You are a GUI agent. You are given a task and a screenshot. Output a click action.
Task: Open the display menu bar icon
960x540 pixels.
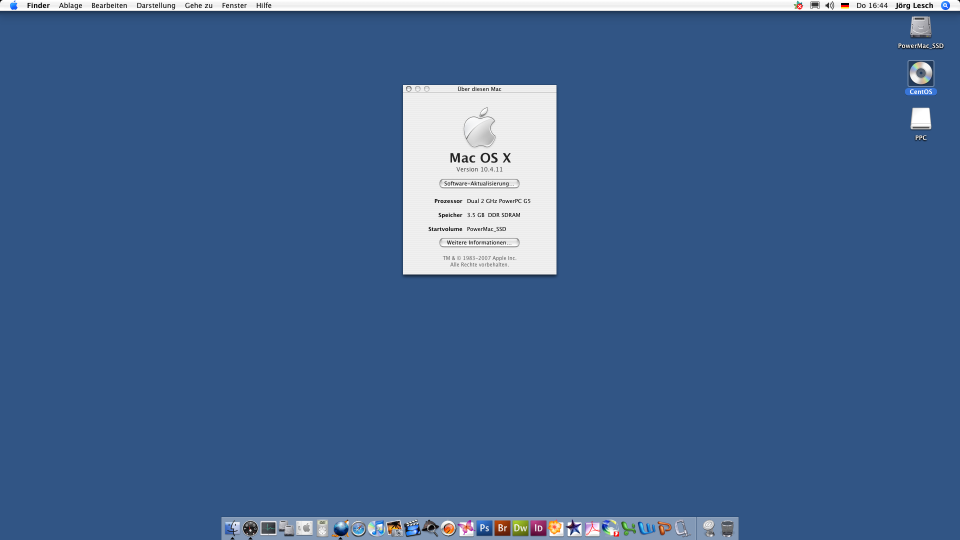point(814,6)
